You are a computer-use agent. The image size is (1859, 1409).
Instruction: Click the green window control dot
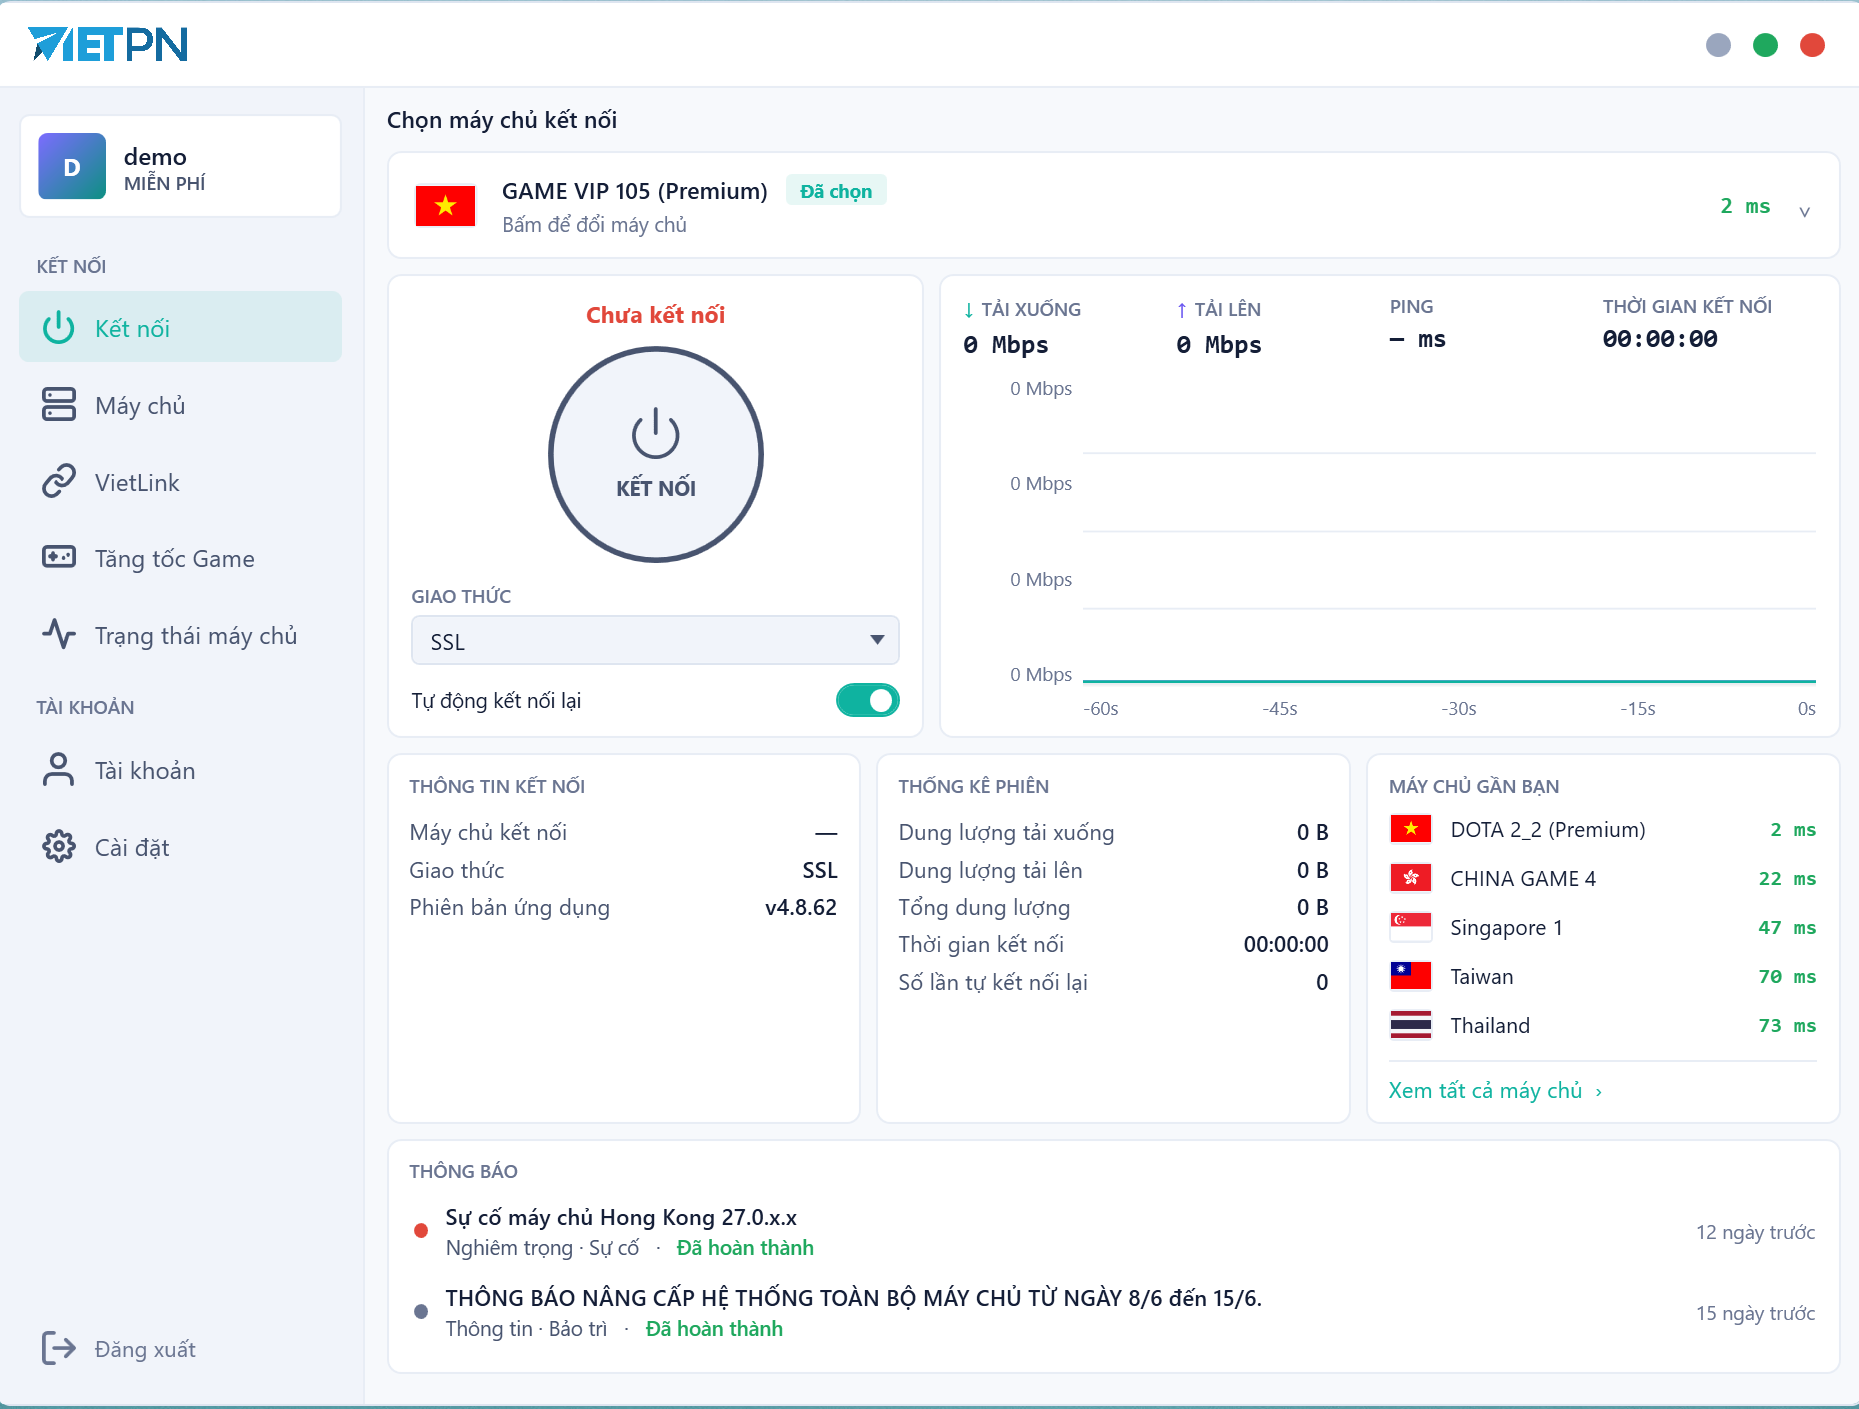[1766, 45]
